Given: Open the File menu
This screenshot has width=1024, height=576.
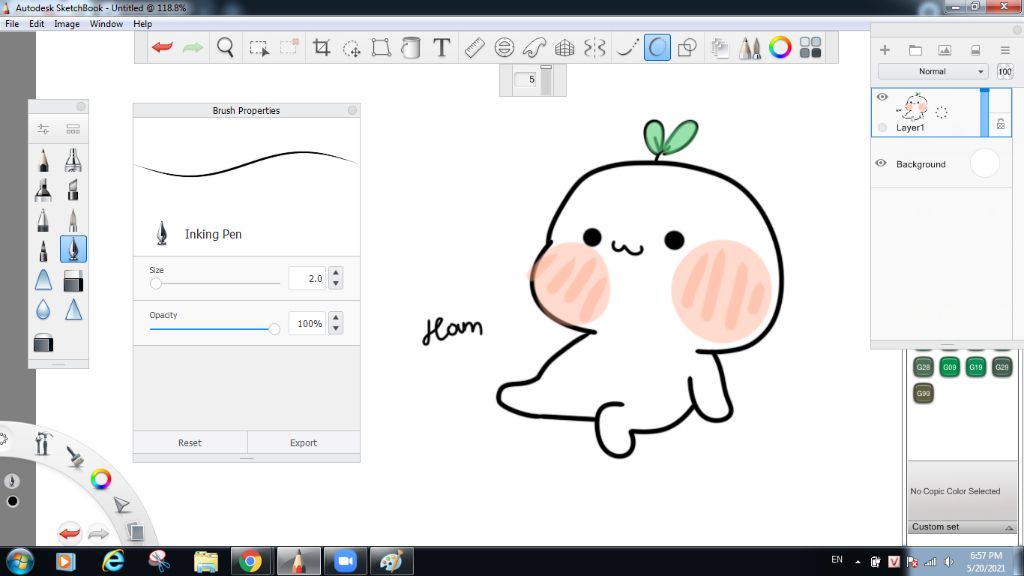Looking at the screenshot, I should tap(12, 24).
